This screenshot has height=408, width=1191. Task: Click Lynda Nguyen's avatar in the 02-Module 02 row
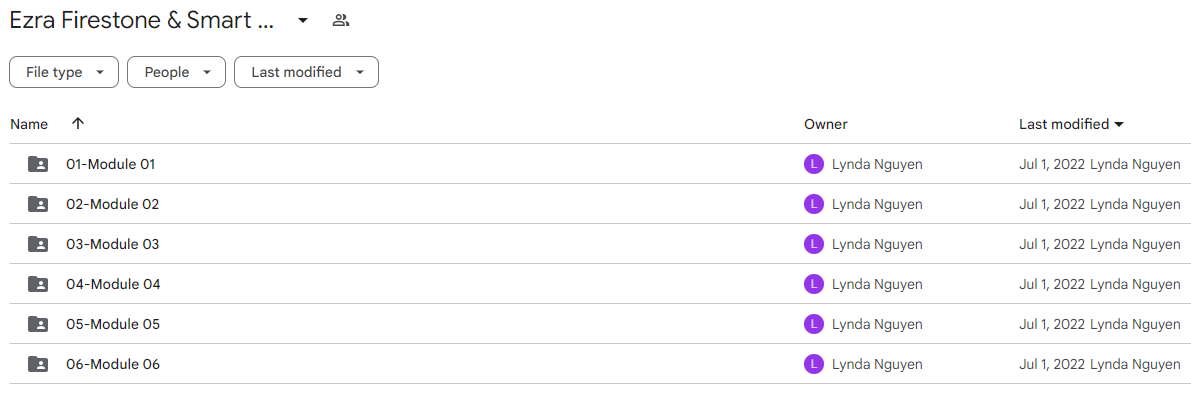[813, 204]
